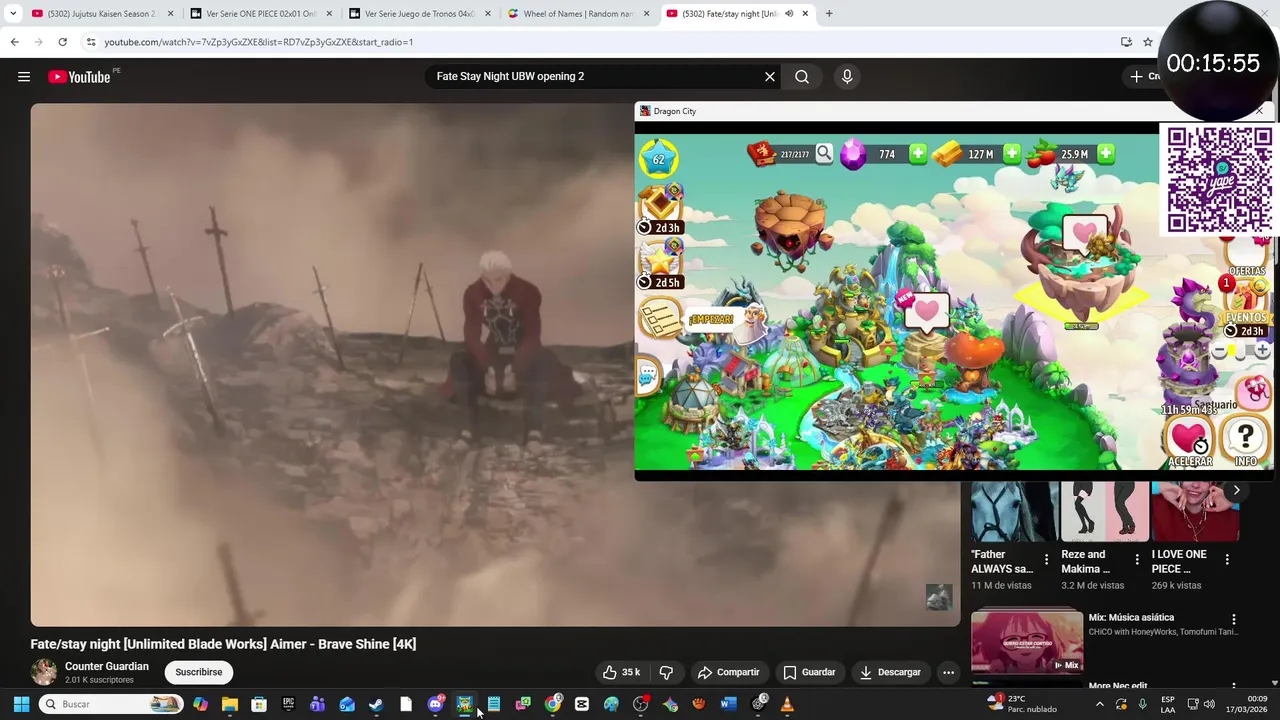Open the winged star event with 2d 5h
The image size is (1280, 720).
[660, 263]
